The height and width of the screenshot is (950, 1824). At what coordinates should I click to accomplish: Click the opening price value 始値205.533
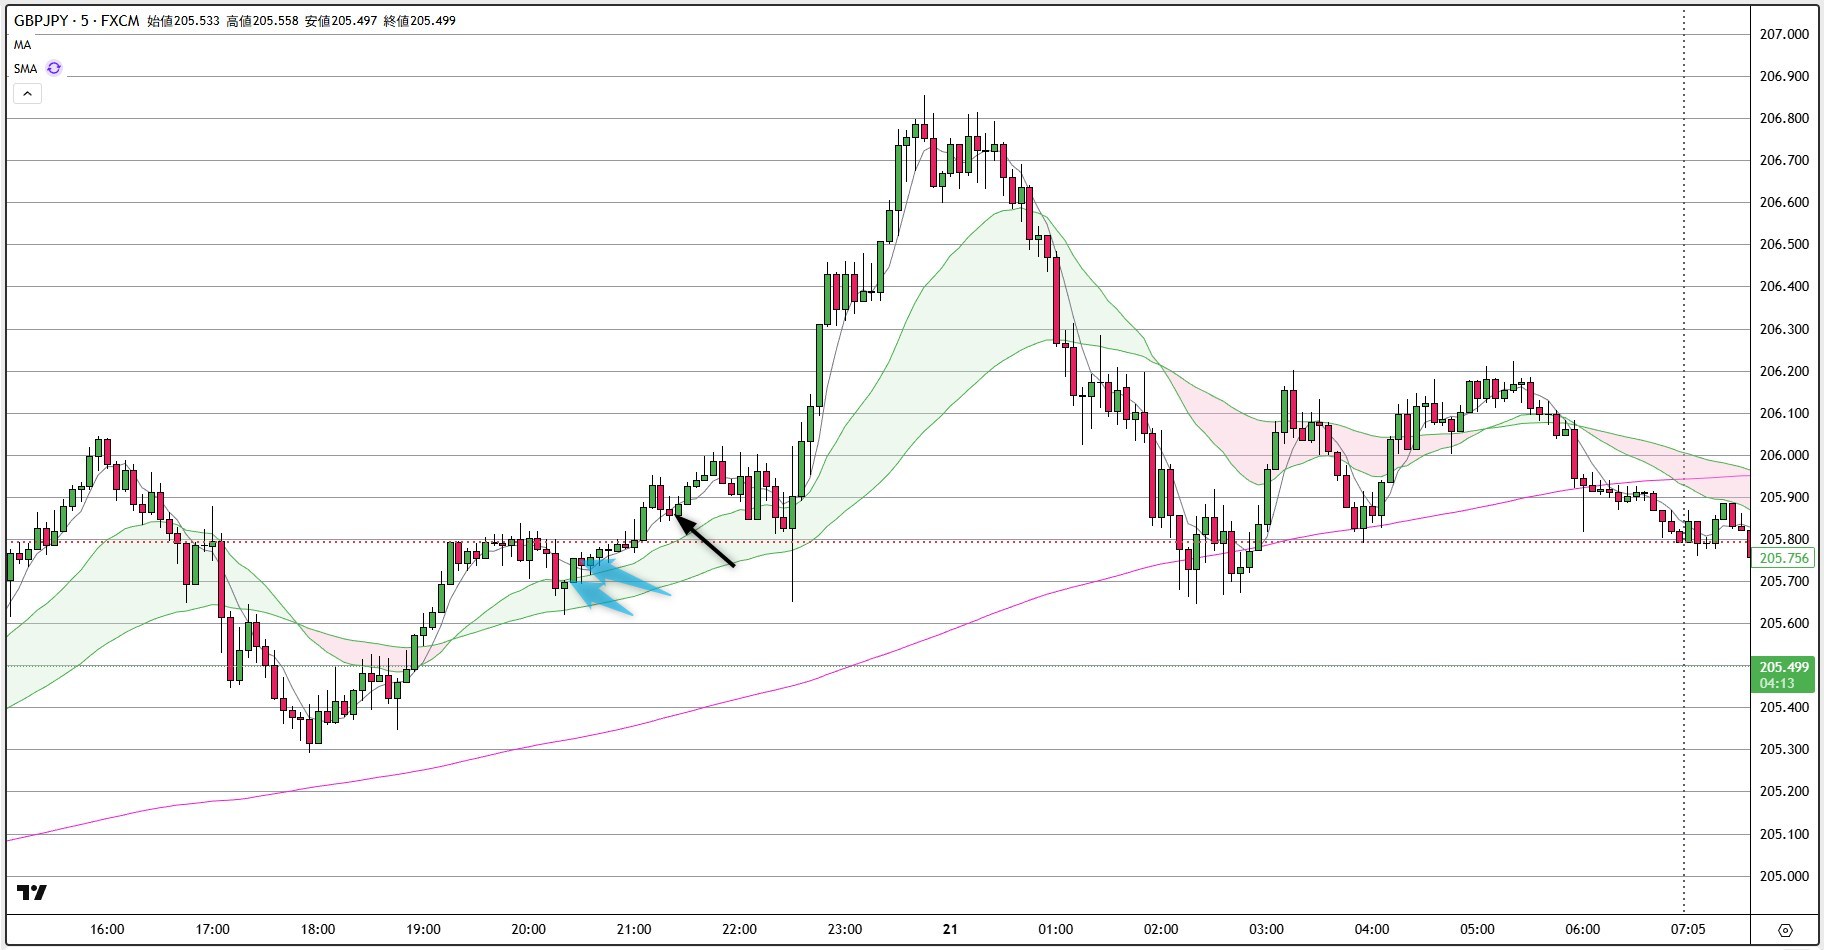[183, 20]
